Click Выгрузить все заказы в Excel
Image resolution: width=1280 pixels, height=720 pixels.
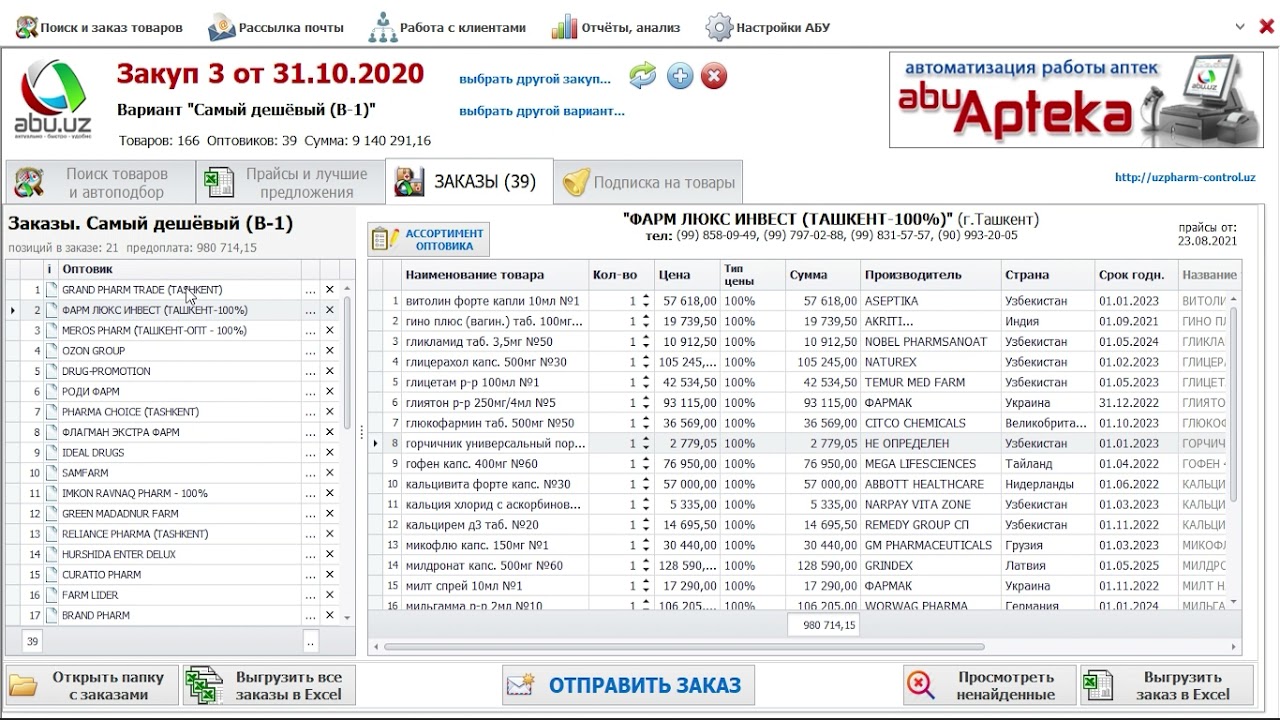[269, 686]
